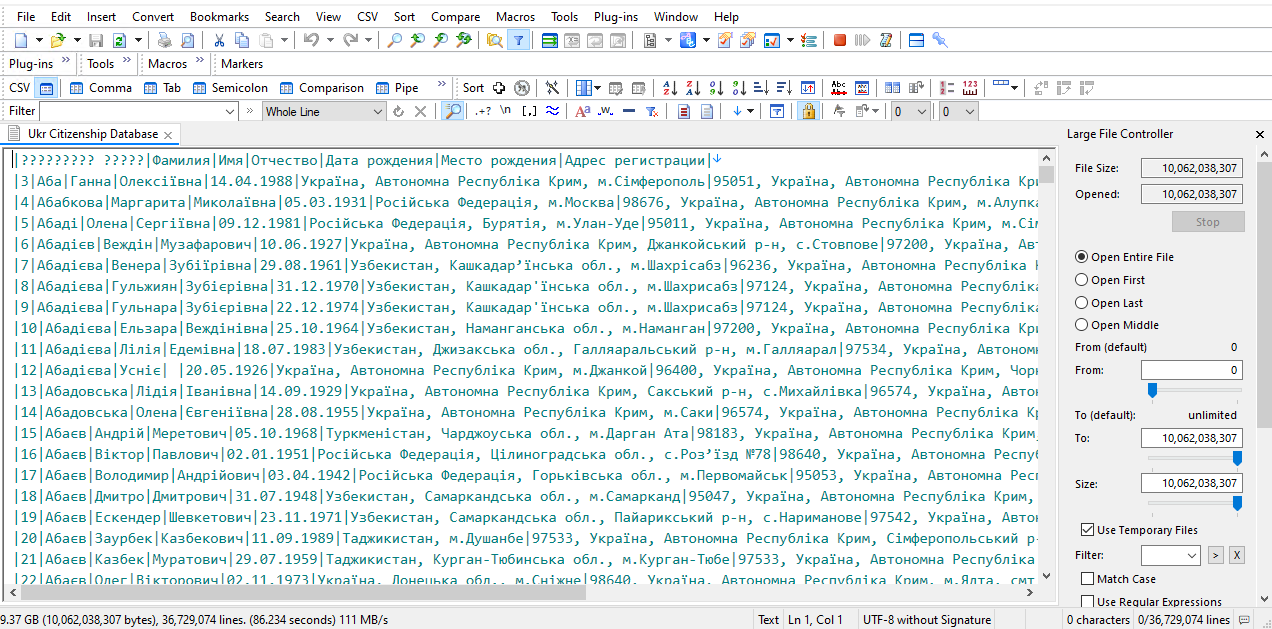This screenshot has height=629, width=1272.
Task: Click the Comparison mode button
Action: point(322,87)
